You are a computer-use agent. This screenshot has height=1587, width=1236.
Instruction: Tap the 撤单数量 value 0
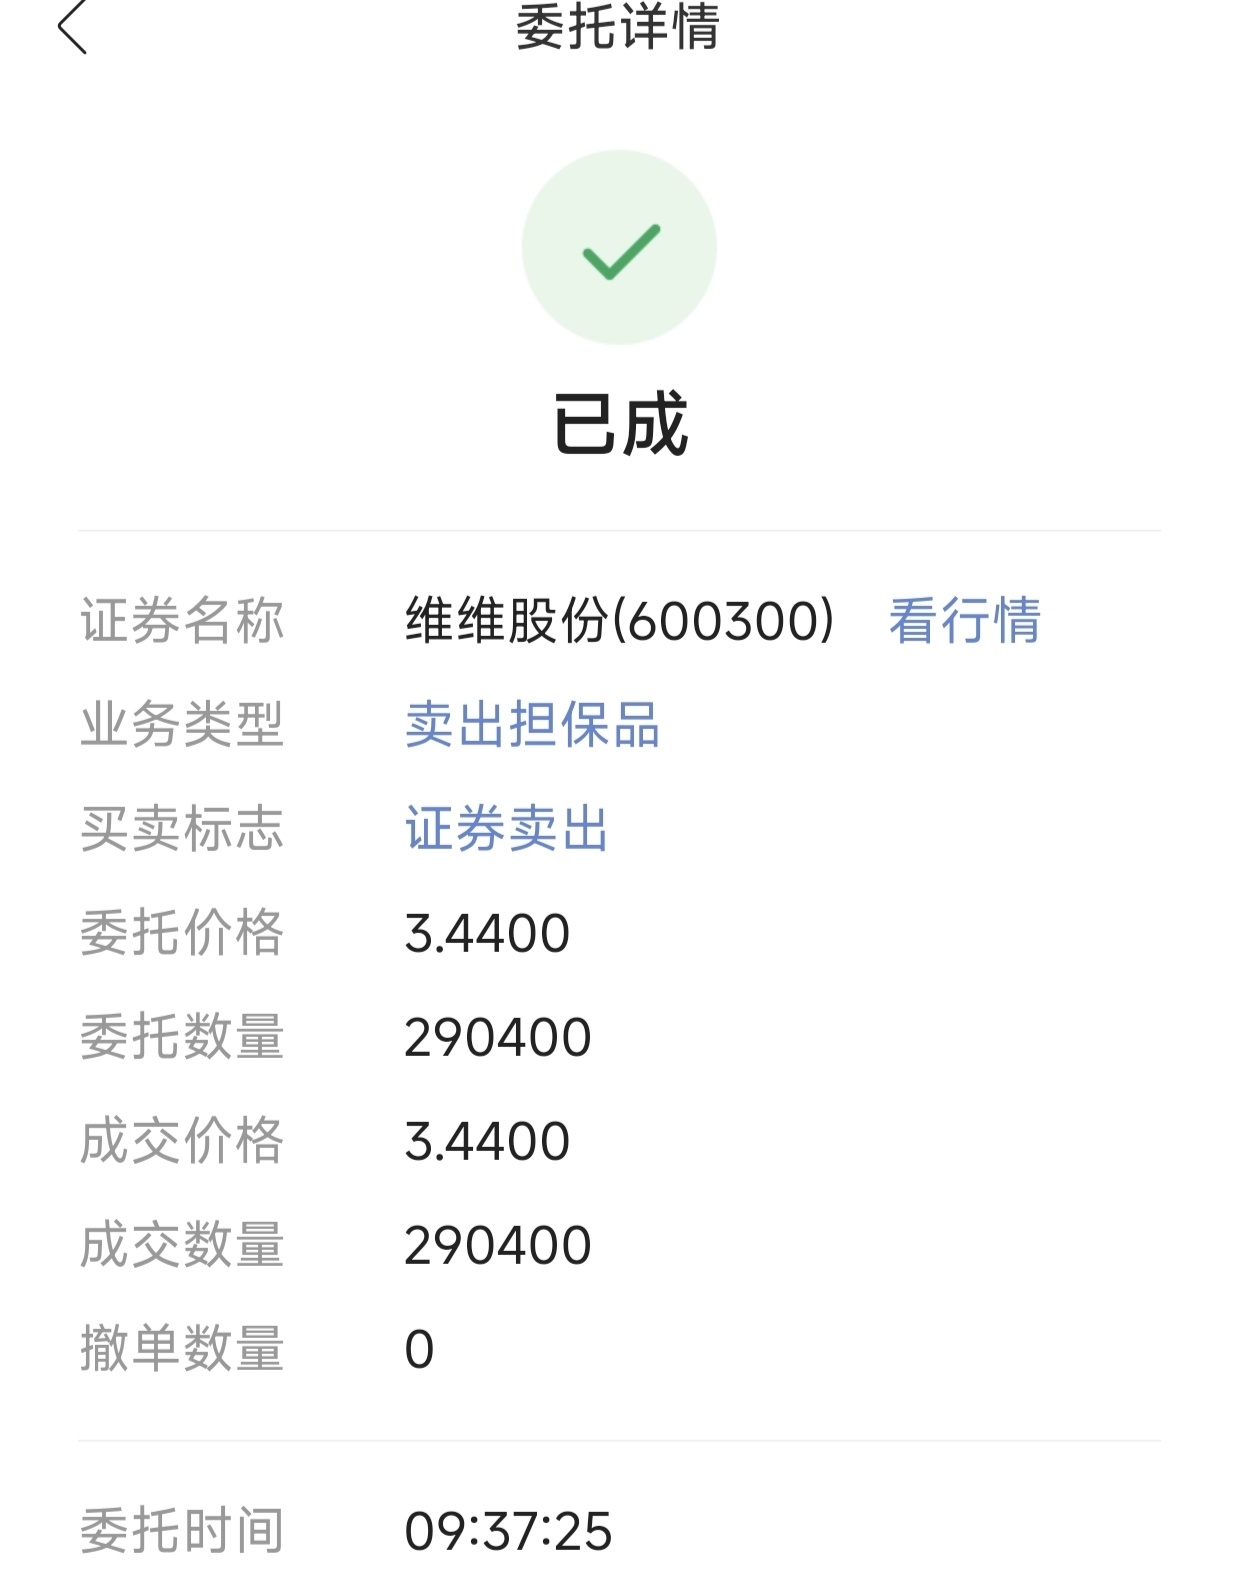pos(419,1349)
